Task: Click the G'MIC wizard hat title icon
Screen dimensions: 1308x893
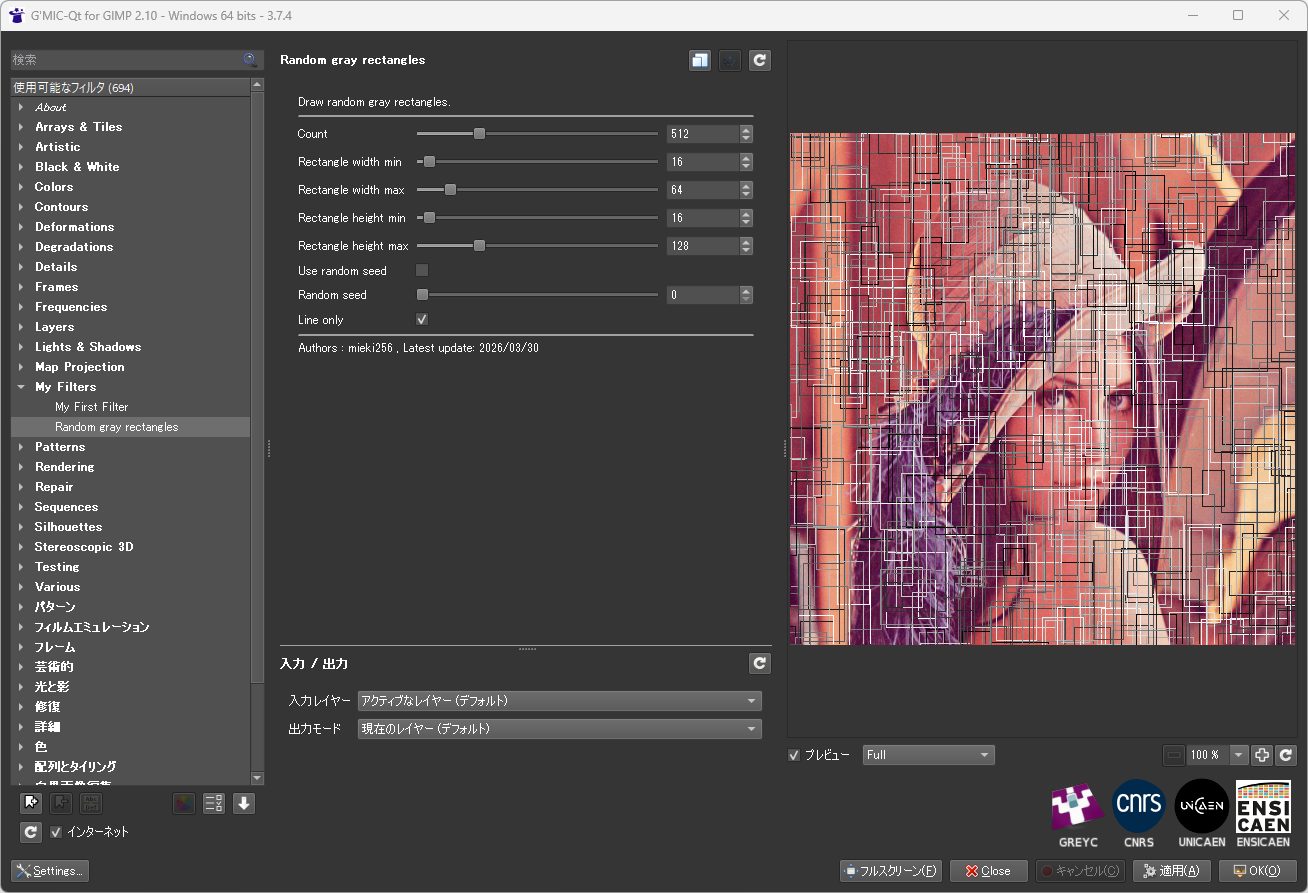Action: point(16,15)
